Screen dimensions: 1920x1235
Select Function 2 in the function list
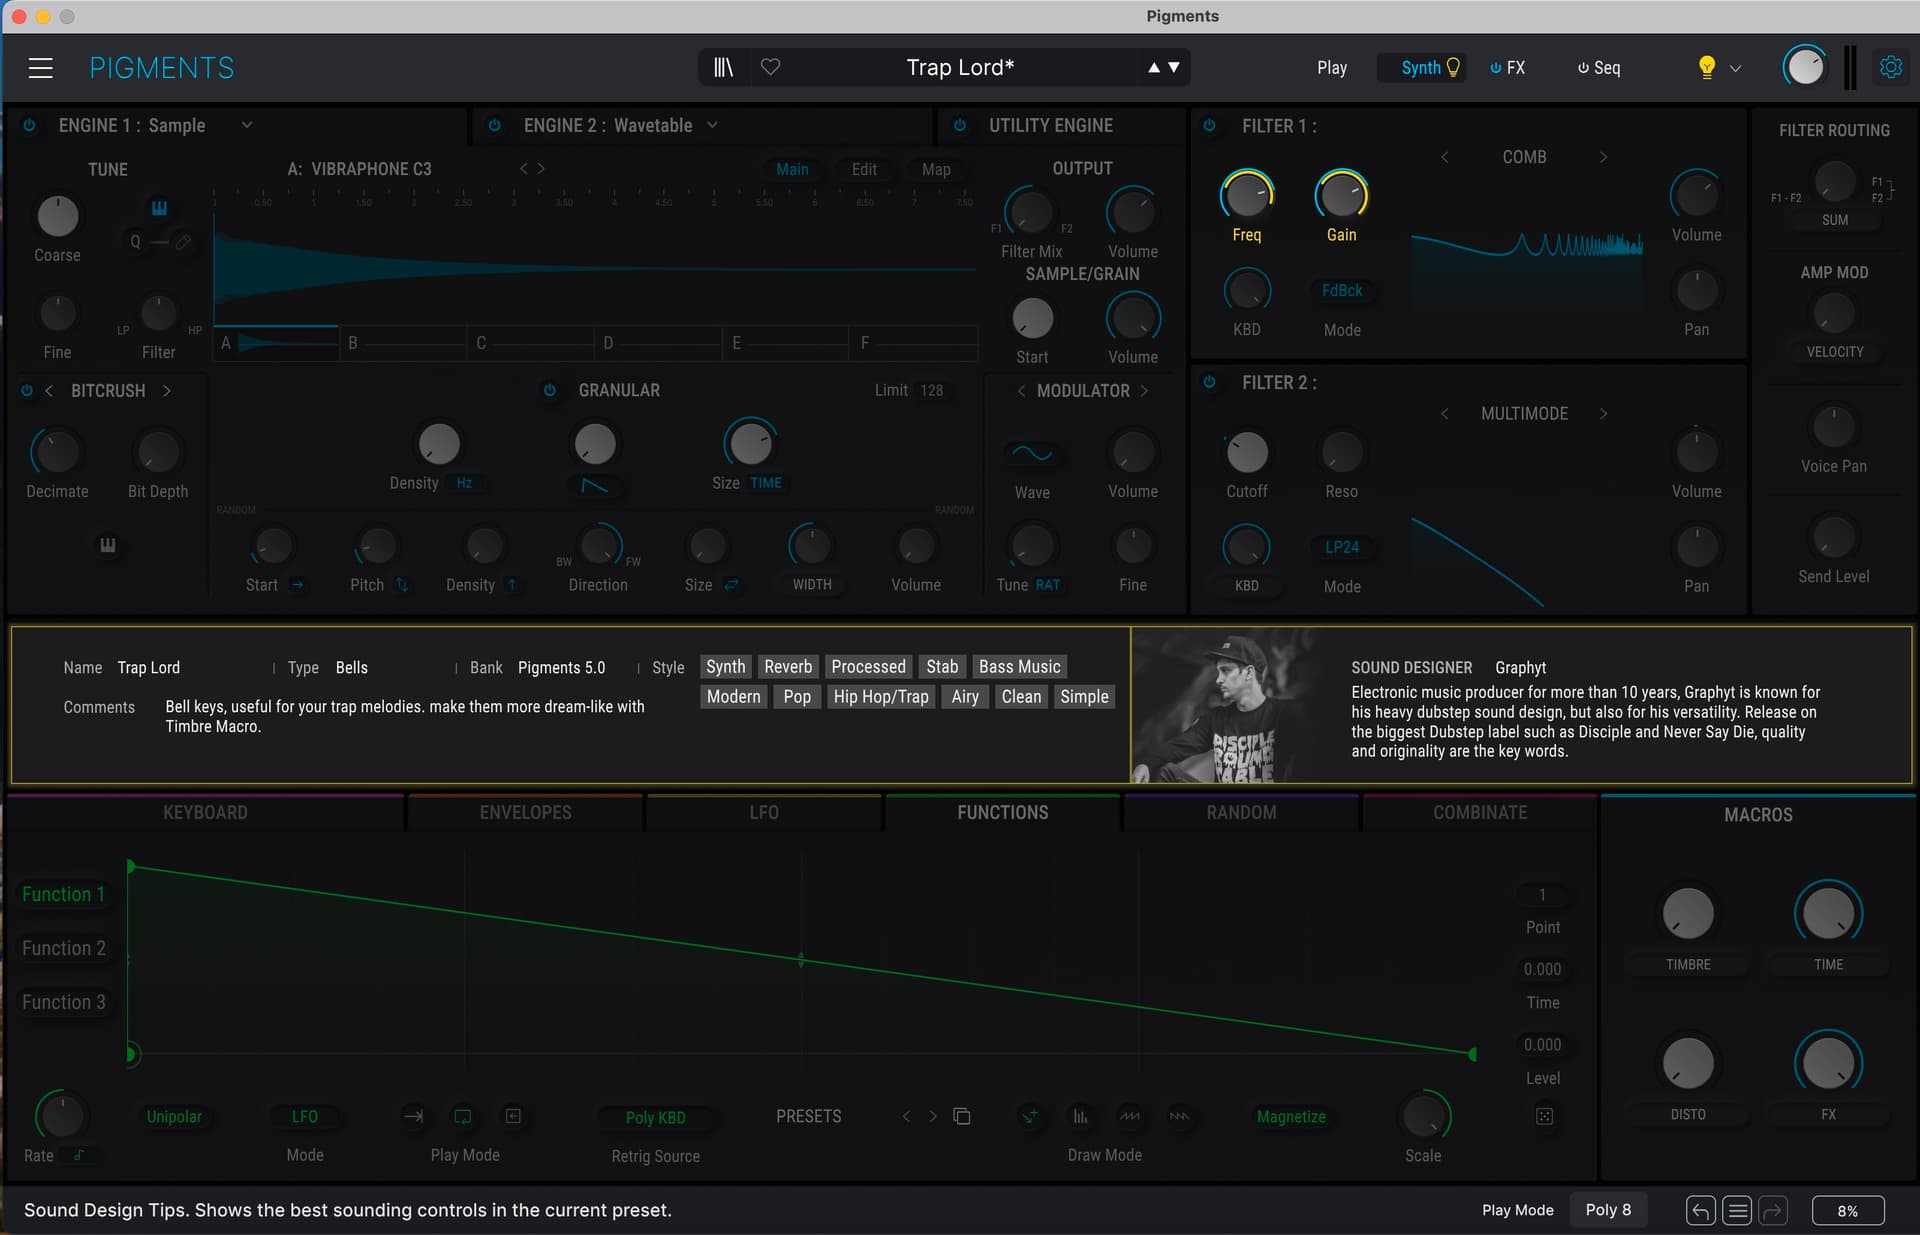(x=64, y=948)
